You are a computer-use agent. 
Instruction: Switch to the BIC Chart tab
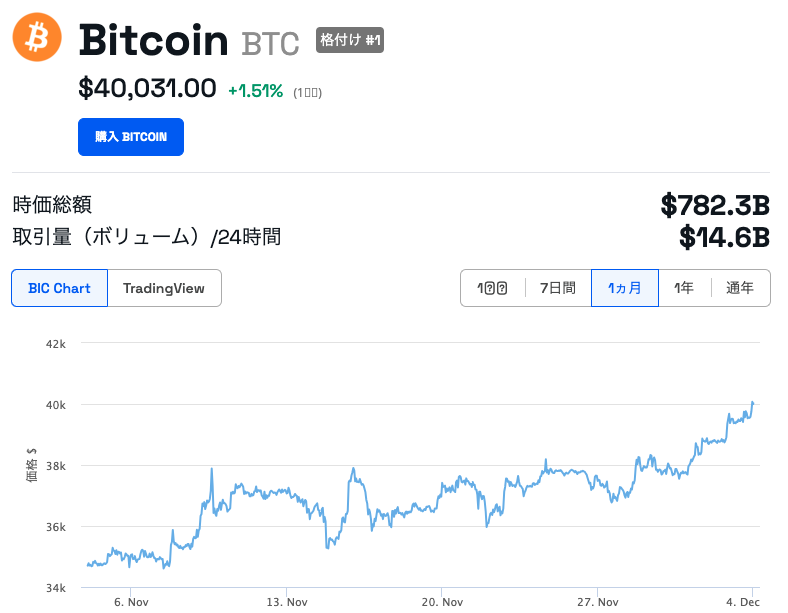59,288
